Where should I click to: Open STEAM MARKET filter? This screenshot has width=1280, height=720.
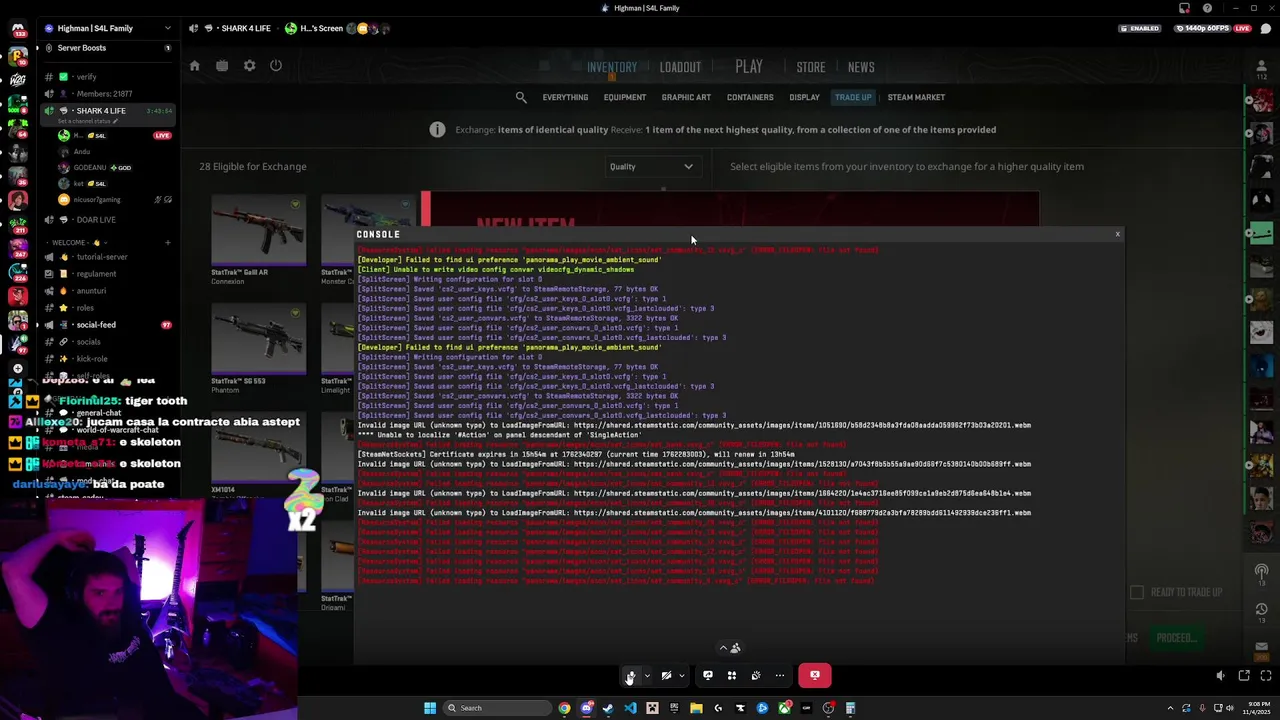[x=916, y=97]
